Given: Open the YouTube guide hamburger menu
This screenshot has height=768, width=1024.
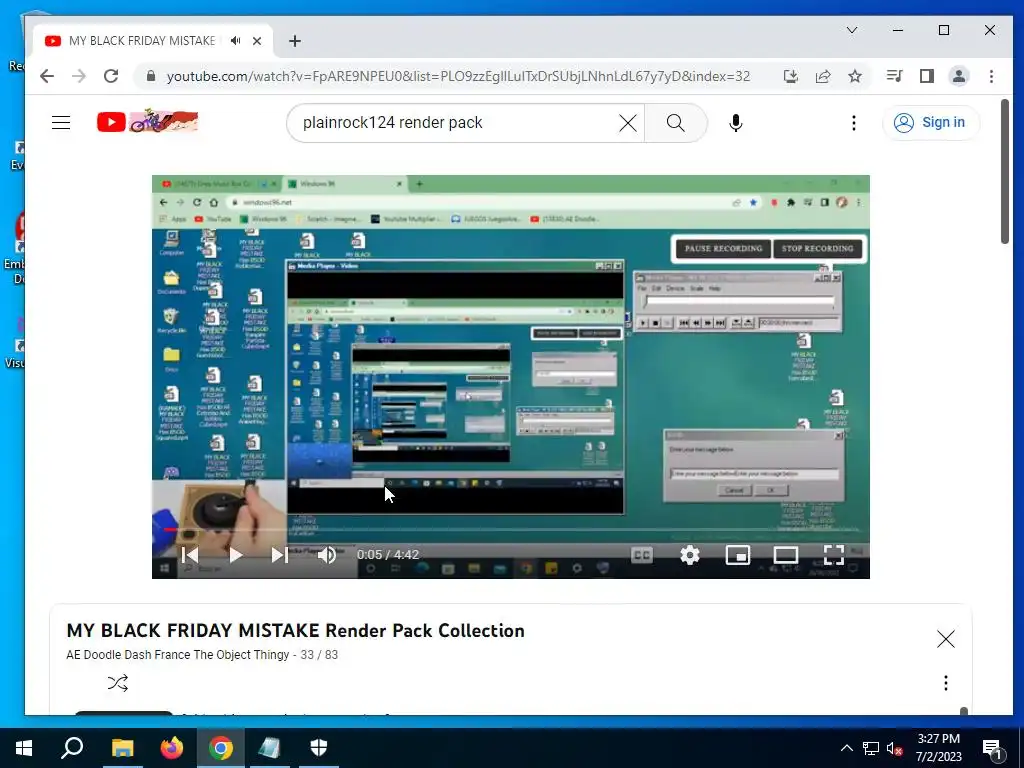Looking at the screenshot, I should coord(61,122).
